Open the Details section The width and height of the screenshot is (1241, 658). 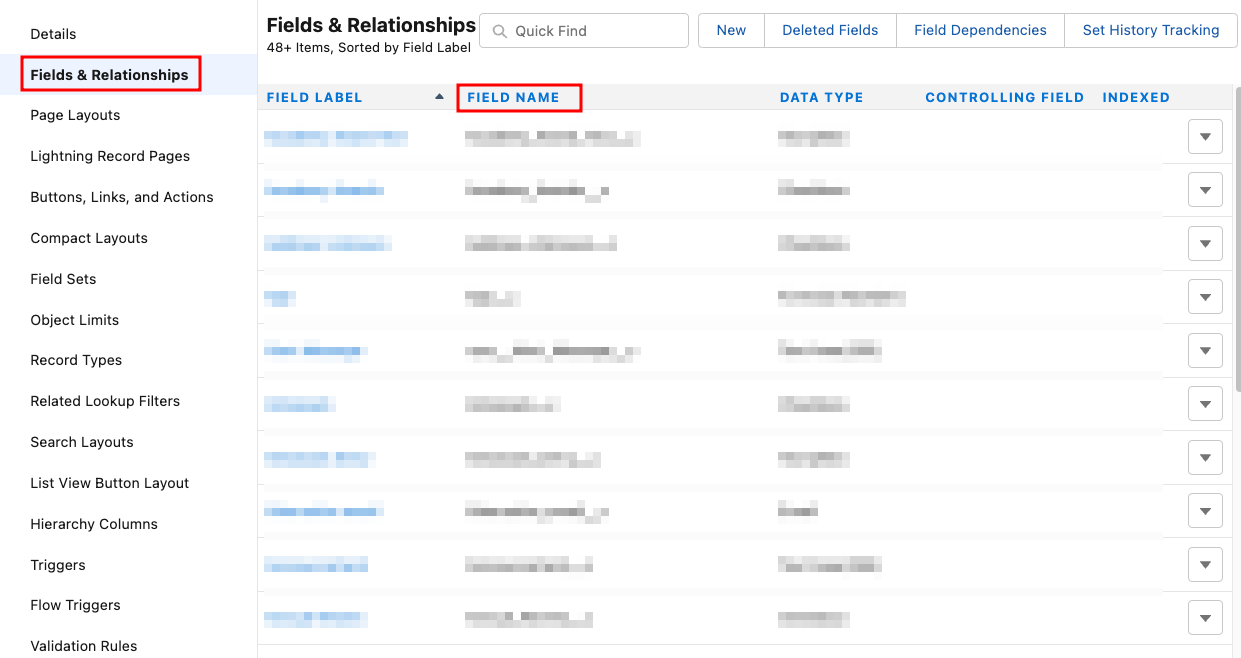coord(53,34)
